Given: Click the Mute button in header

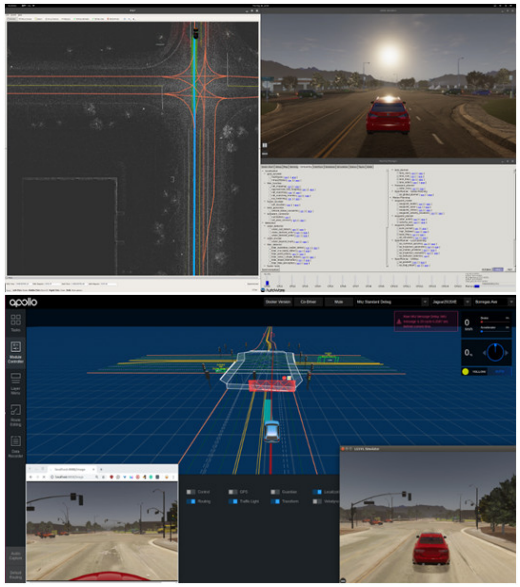Looking at the screenshot, I should pyautogui.click(x=338, y=302).
